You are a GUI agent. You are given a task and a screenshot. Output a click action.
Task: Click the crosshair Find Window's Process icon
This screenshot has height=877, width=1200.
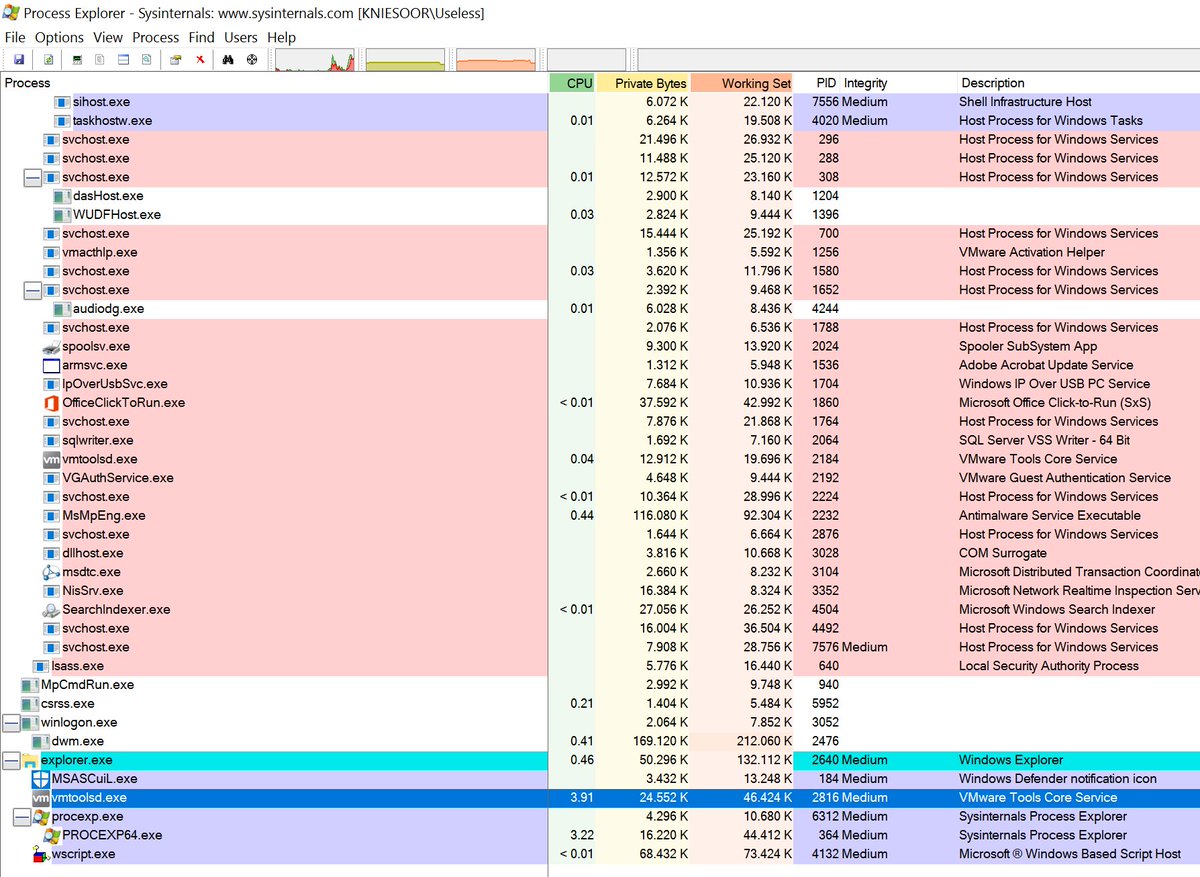pyautogui.click(x=251, y=60)
